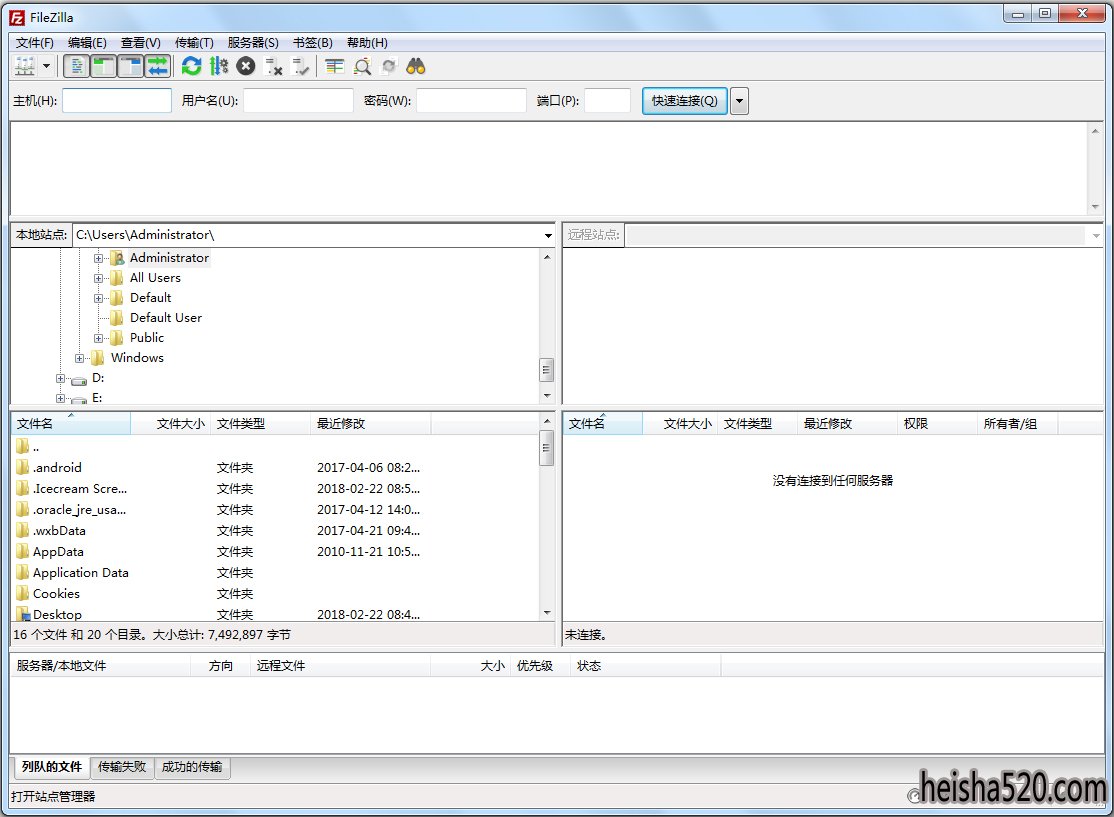Click the 主机(H) host input field
The height and width of the screenshot is (817, 1114).
click(x=117, y=101)
